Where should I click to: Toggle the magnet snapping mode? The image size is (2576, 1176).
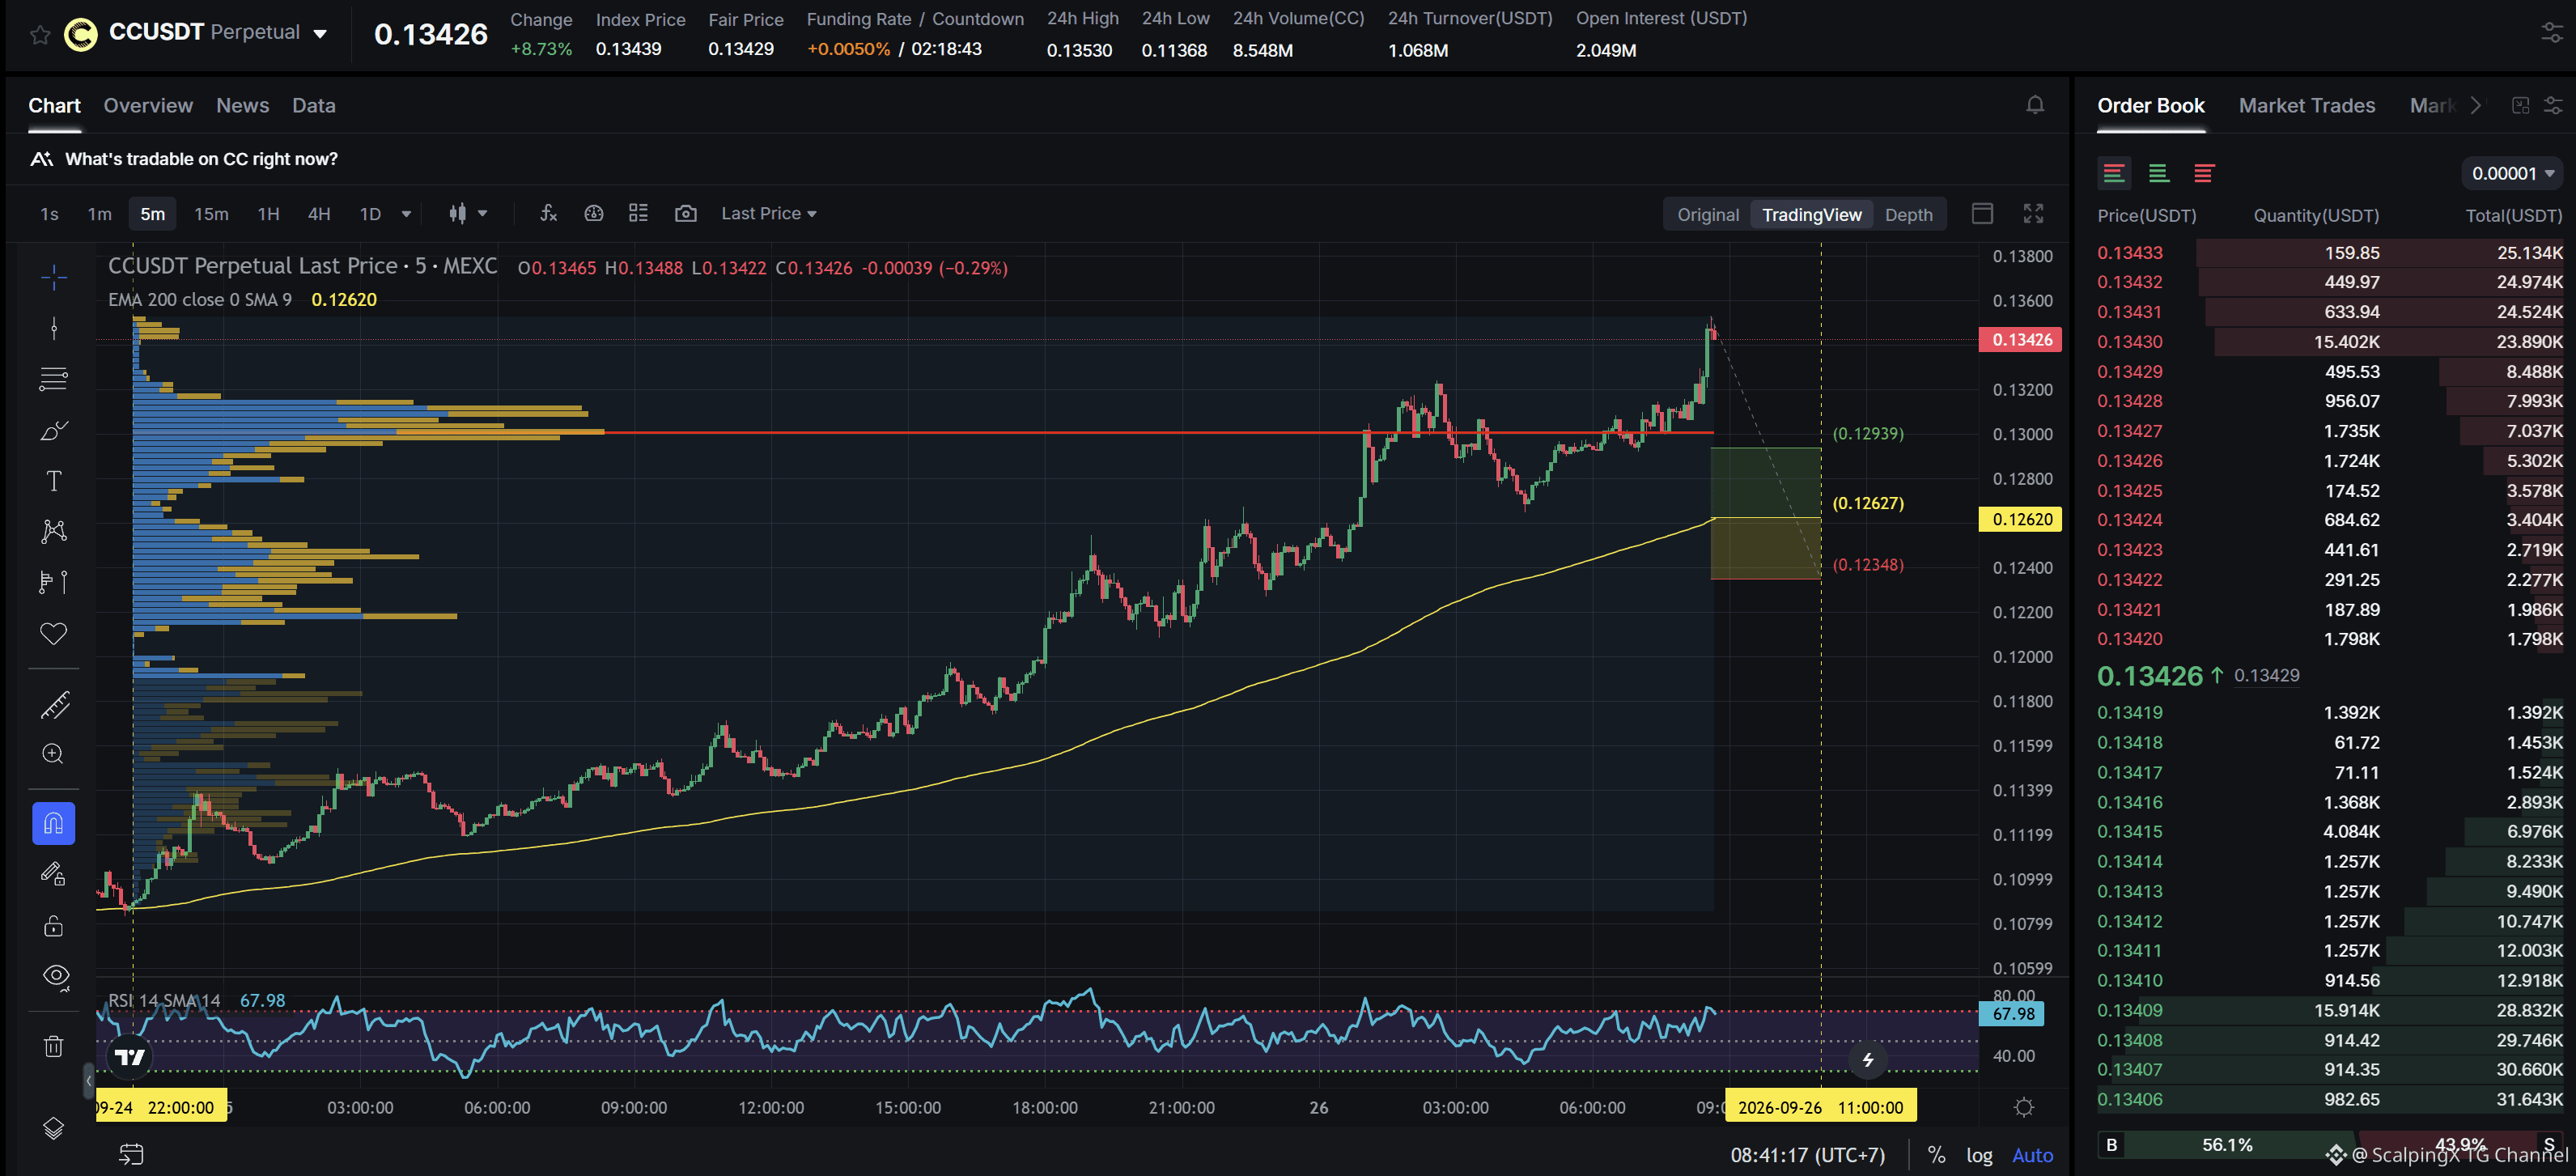coord(54,823)
